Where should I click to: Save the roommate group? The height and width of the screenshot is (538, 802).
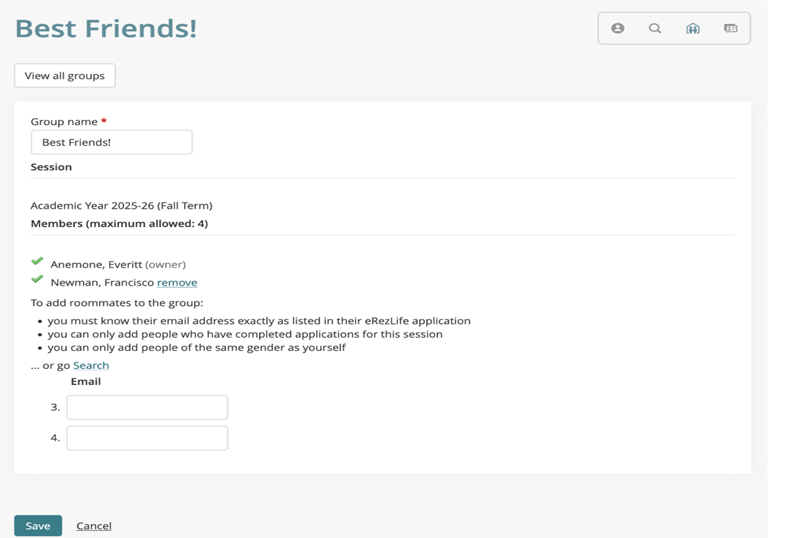(38, 525)
